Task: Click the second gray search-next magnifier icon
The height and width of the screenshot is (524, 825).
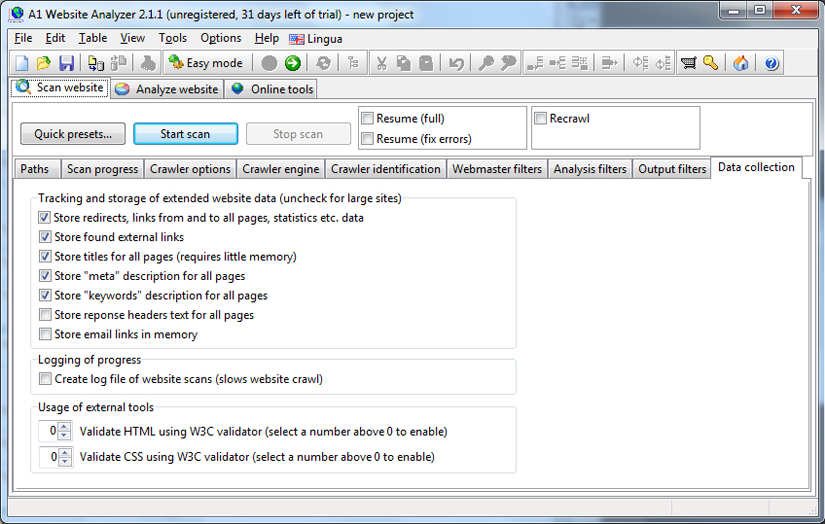Action: pos(508,63)
